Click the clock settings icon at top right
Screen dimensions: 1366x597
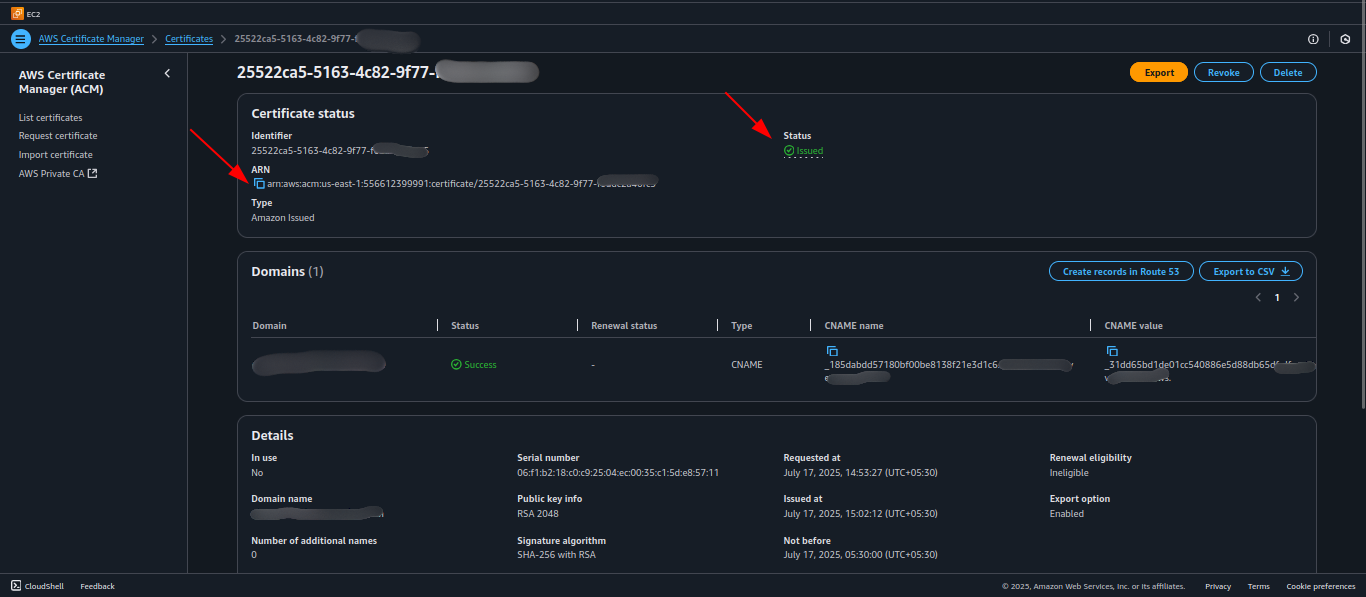click(1346, 39)
